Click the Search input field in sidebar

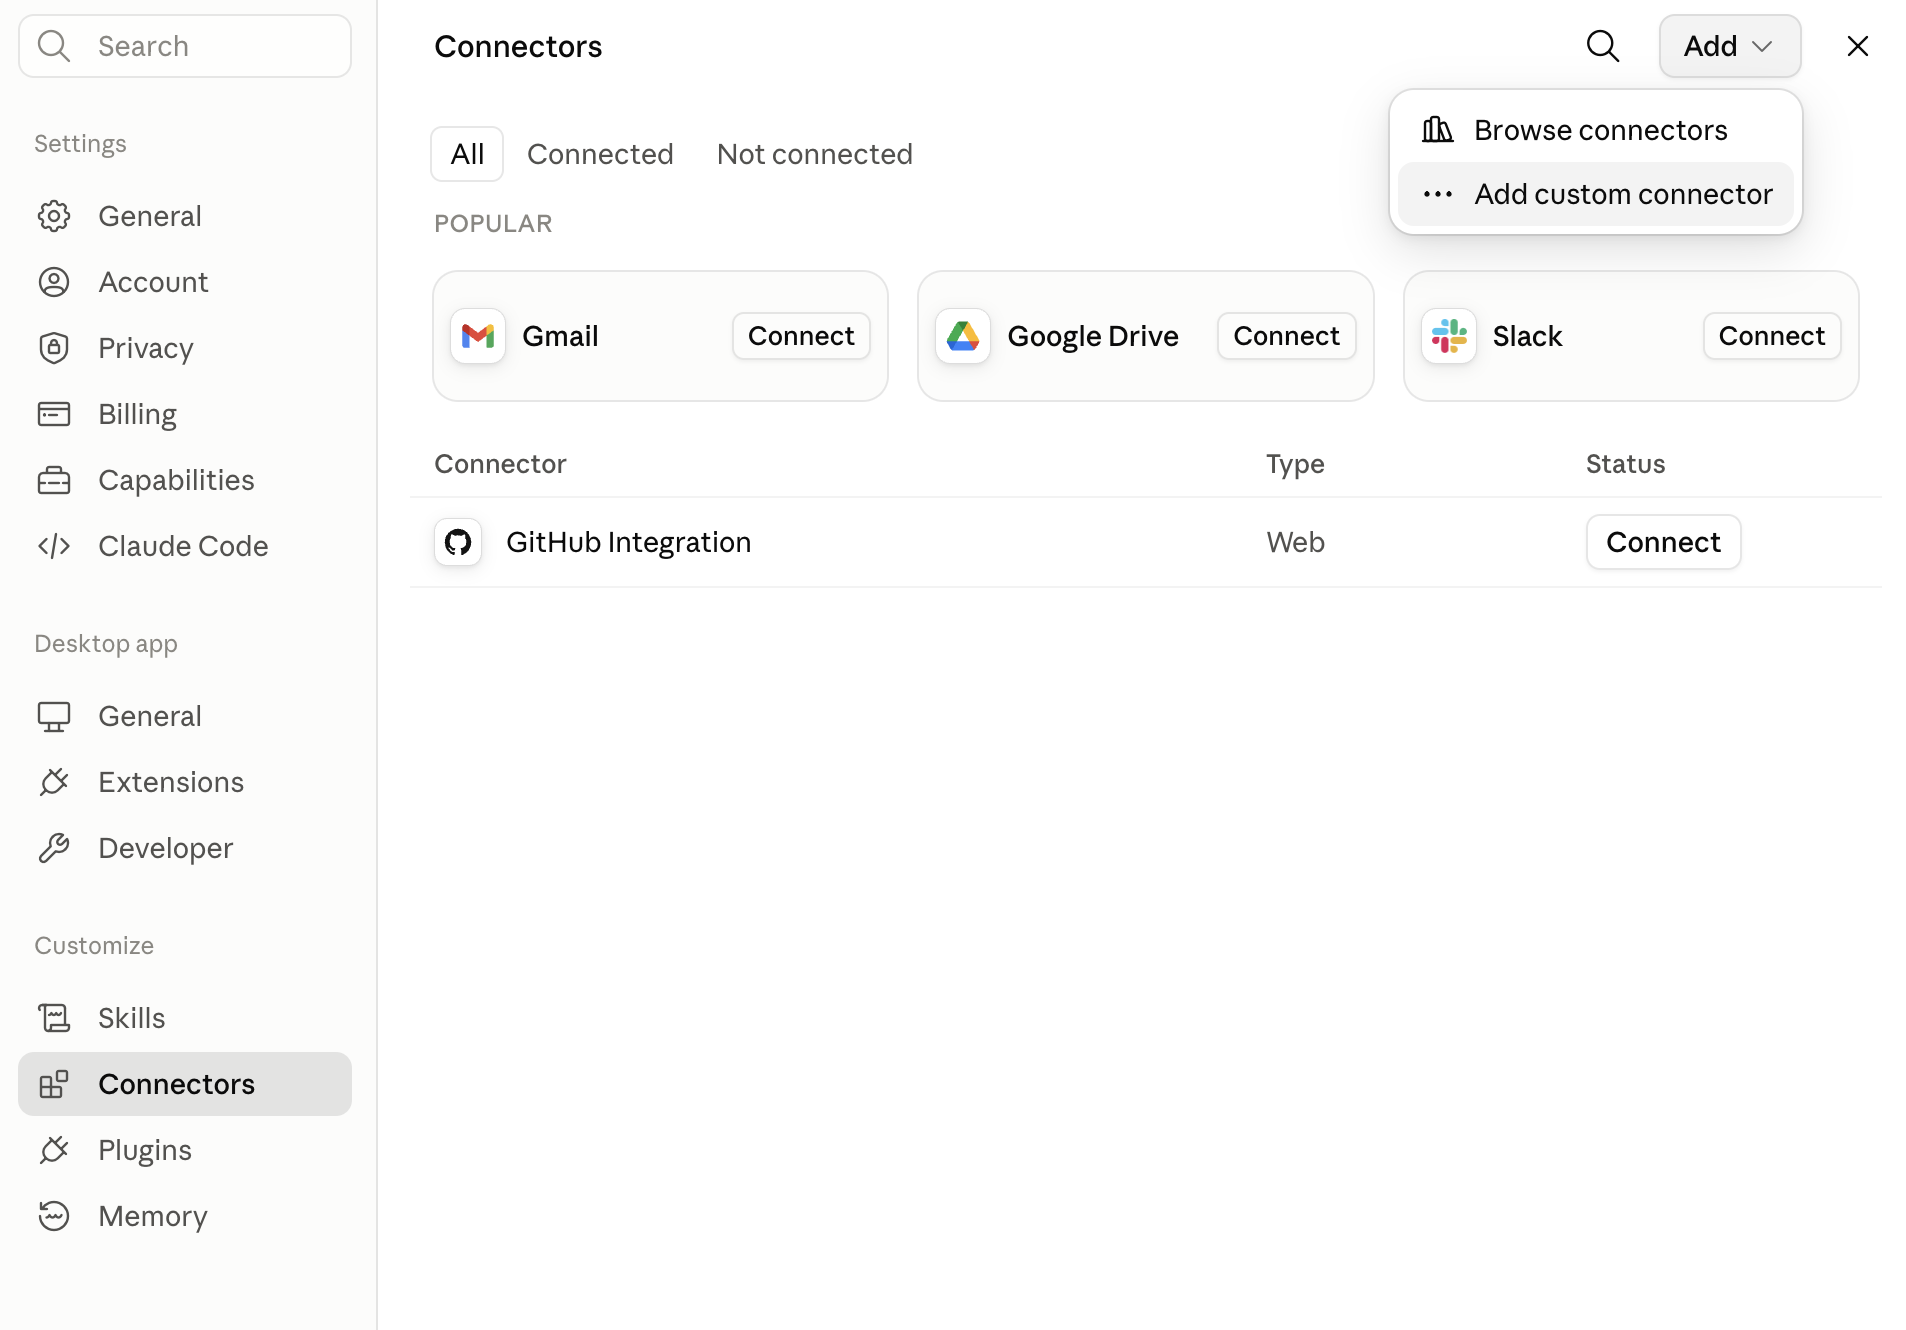pyautogui.click(x=185, y=46)
